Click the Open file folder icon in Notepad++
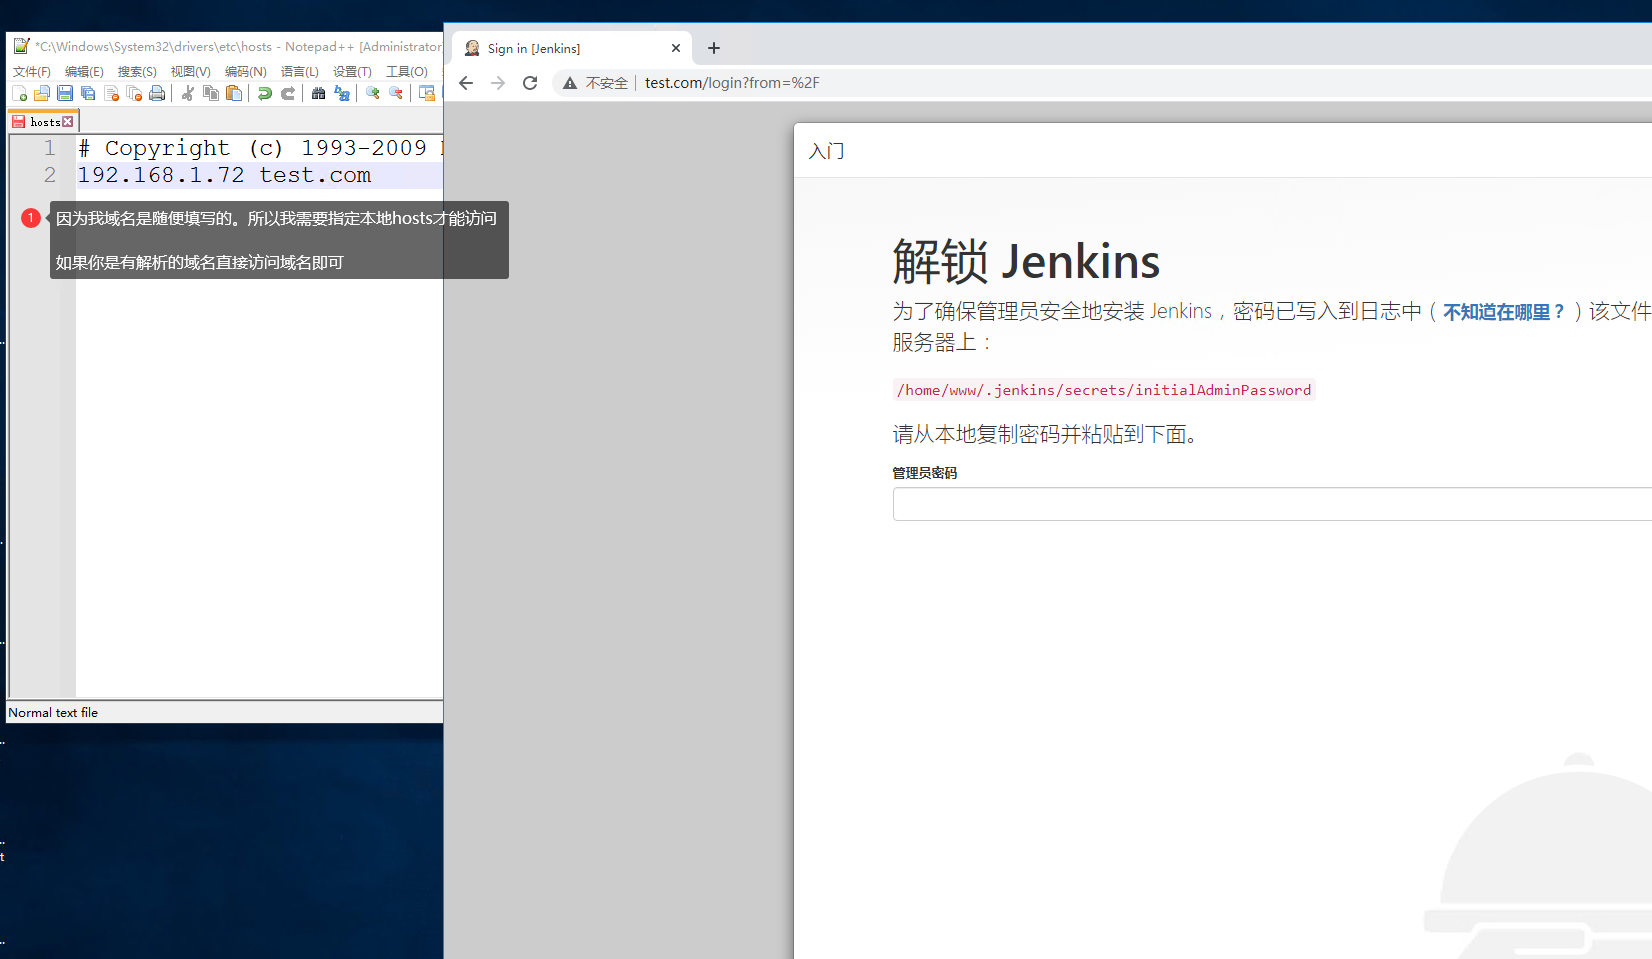The image size is (1652, 959). [42, 93]
